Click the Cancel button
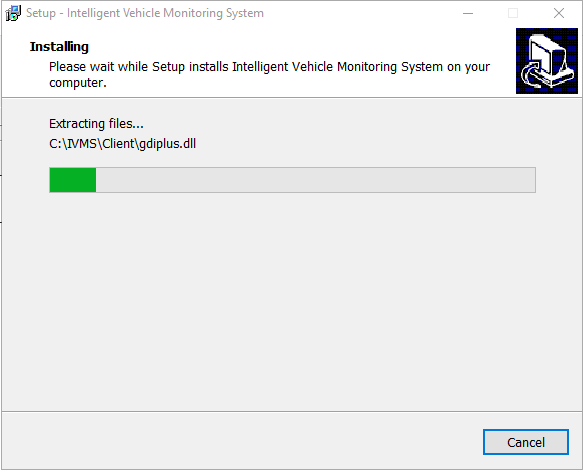Screen dimensions: 583x472 (525, 442)
